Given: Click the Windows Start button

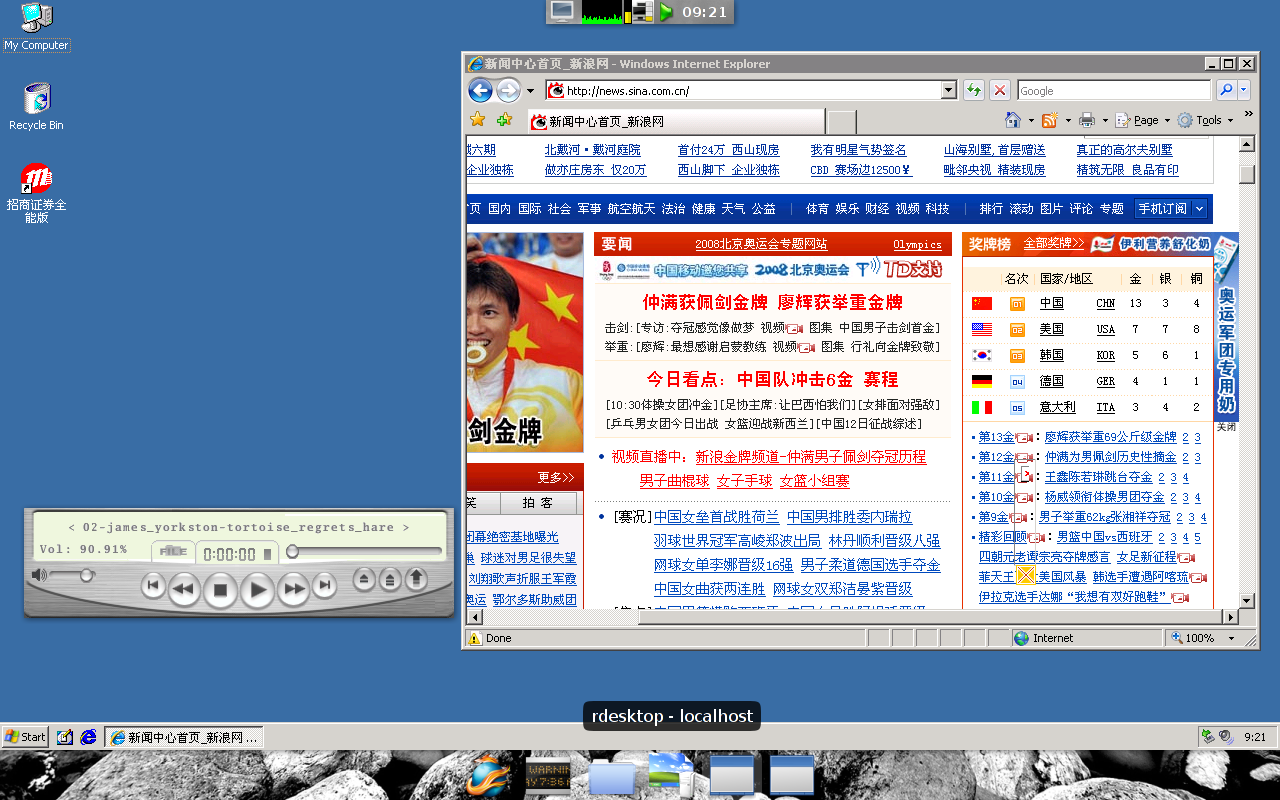Looking at the screenshot, I should (x=25, y=737).
